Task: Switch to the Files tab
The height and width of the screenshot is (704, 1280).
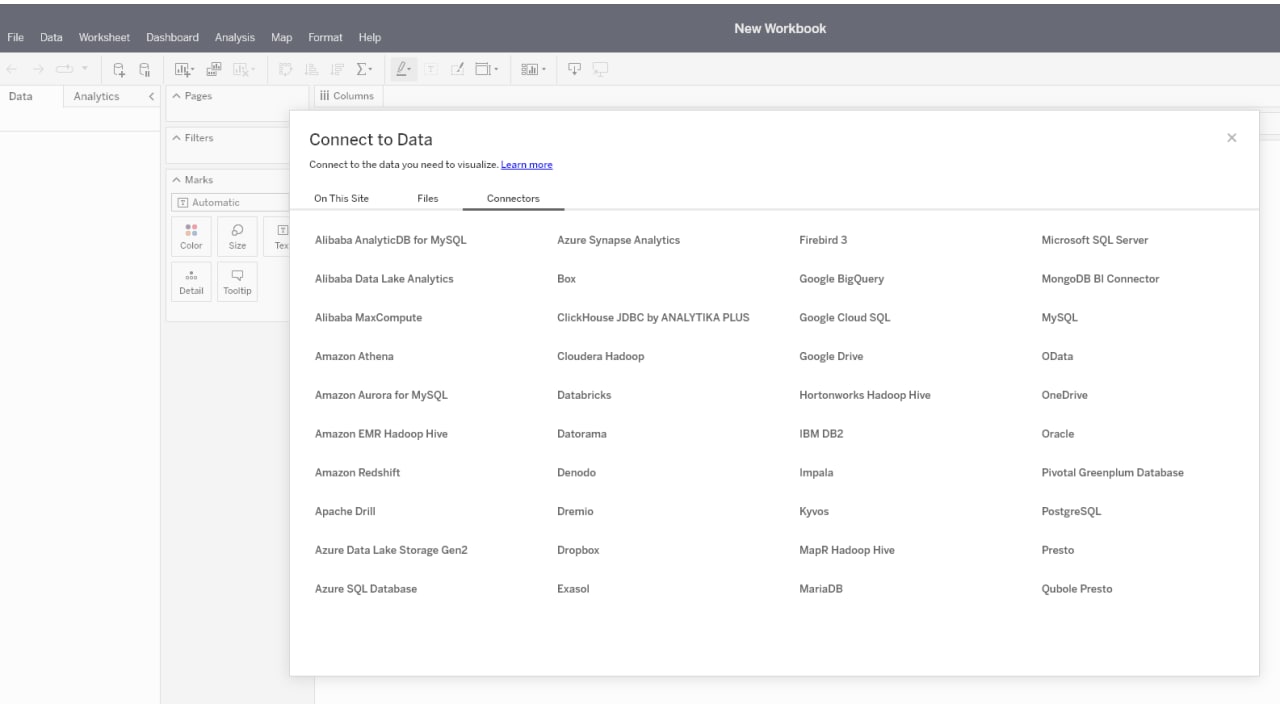Action: pos(427,198)
